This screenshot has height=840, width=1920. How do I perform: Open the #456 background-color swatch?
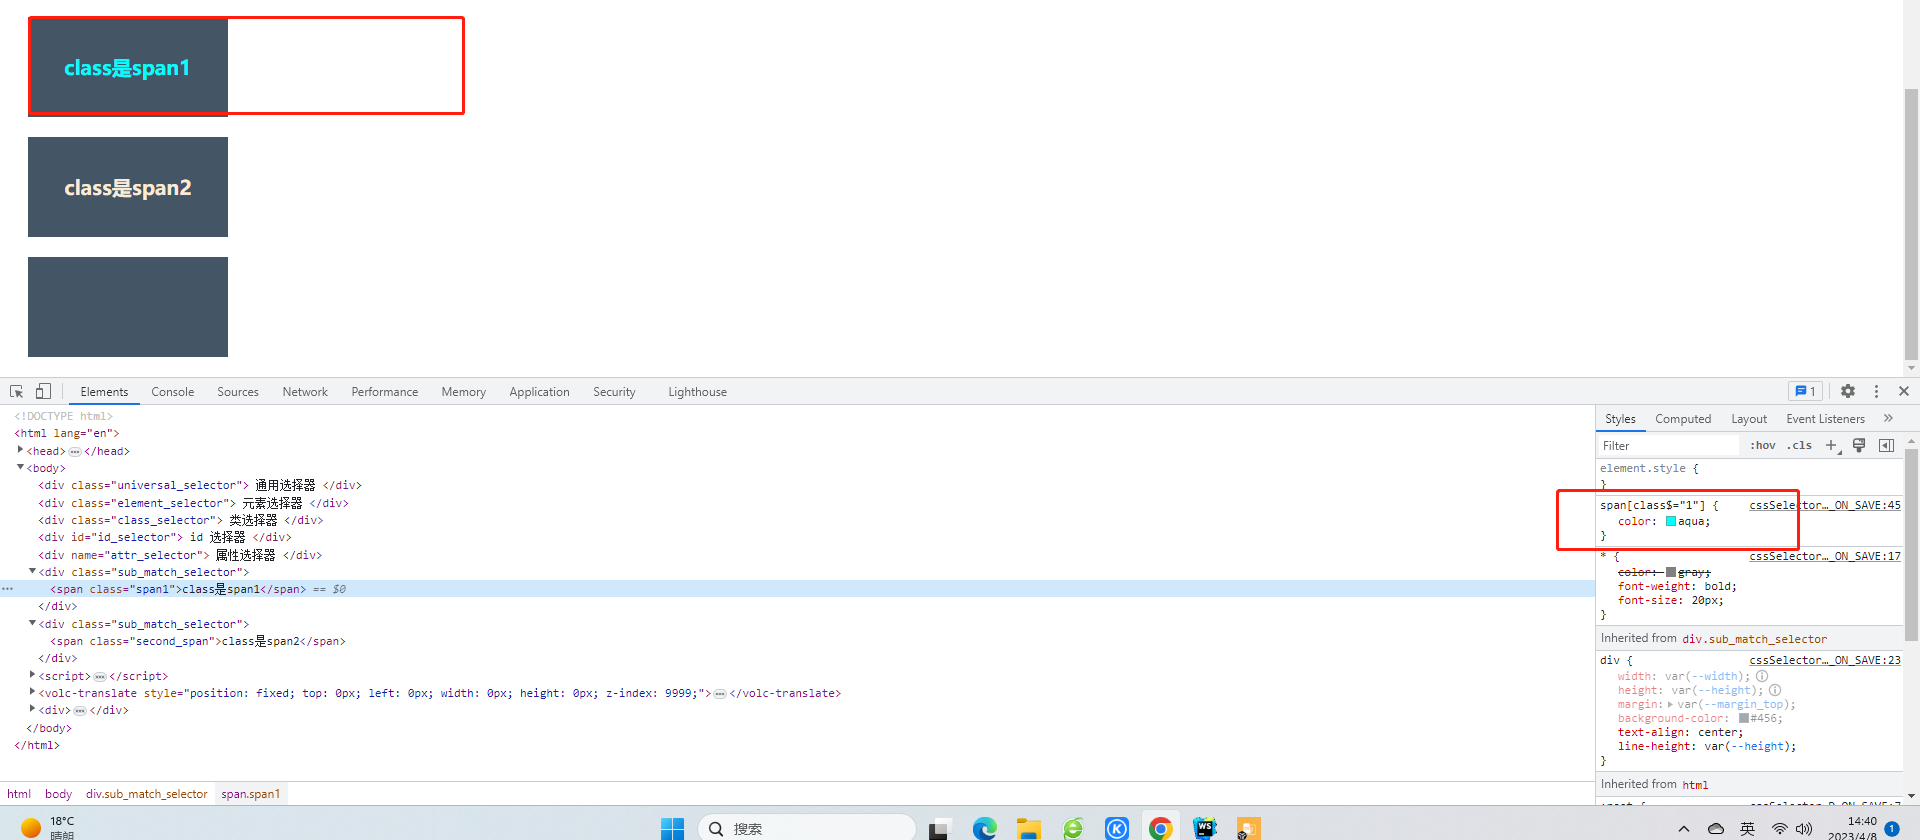point(1744,718)
